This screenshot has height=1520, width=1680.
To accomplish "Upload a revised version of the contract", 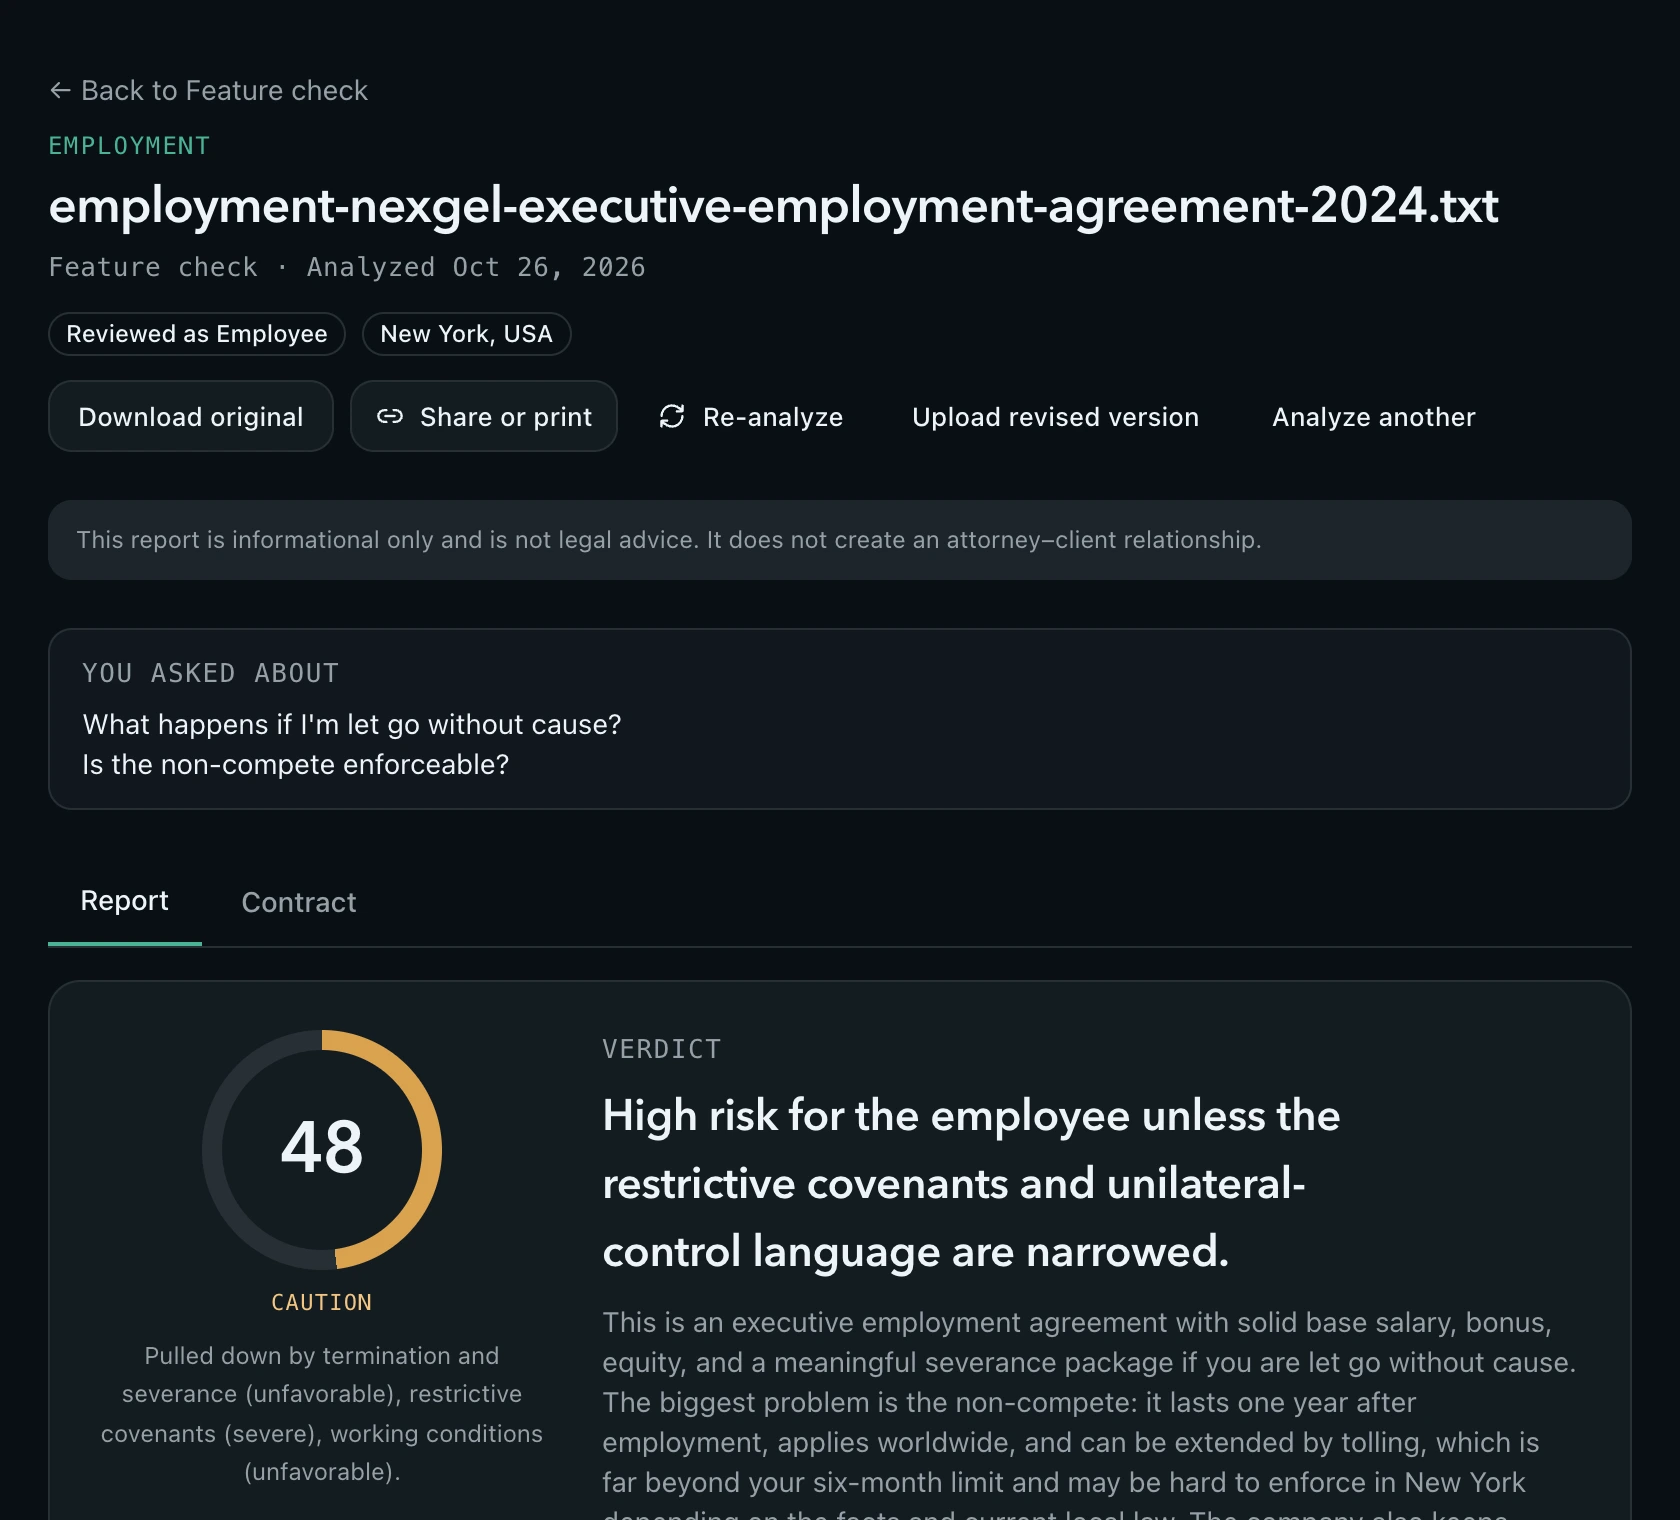I will [1055, 416].
